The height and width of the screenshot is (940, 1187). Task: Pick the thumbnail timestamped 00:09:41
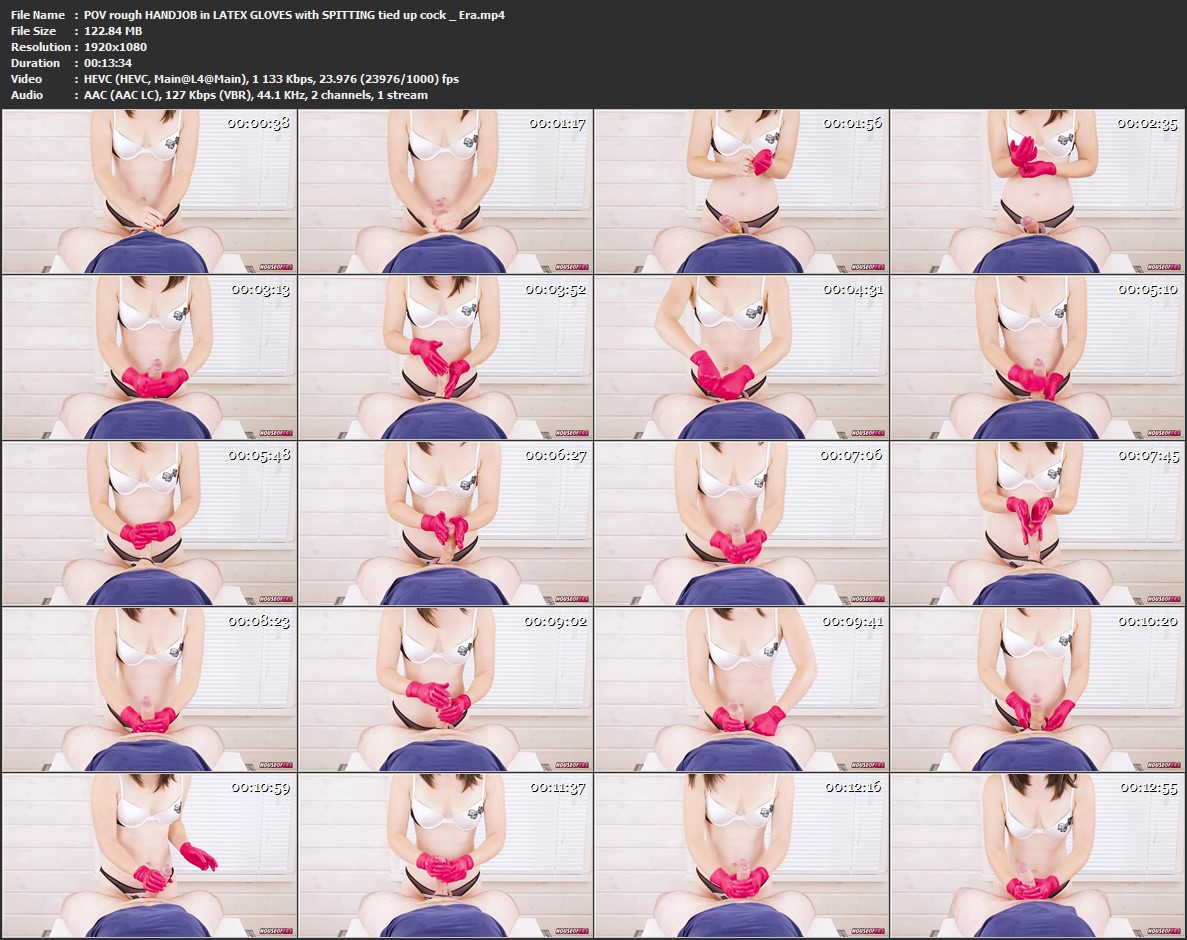click(x=741, y=689)
